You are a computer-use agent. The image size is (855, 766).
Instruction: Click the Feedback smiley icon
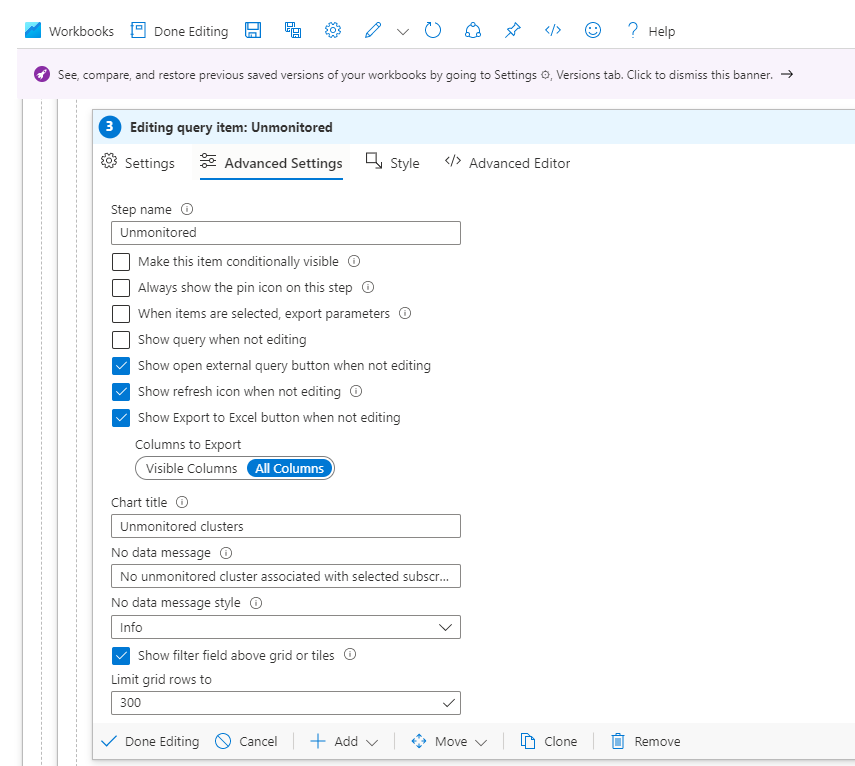pos(592,30)
